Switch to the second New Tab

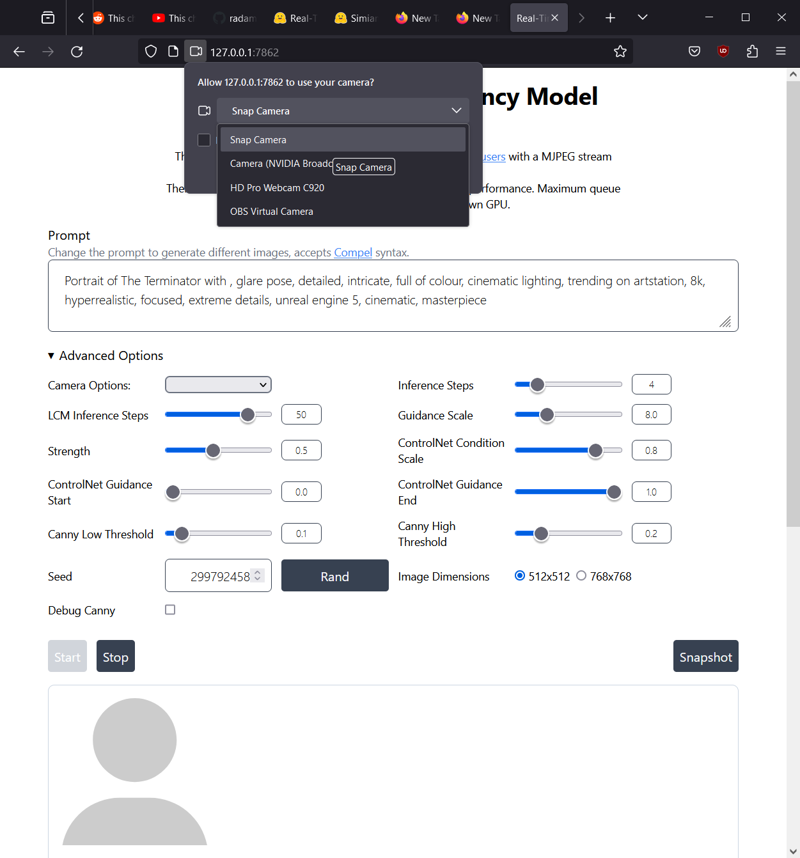478,18
